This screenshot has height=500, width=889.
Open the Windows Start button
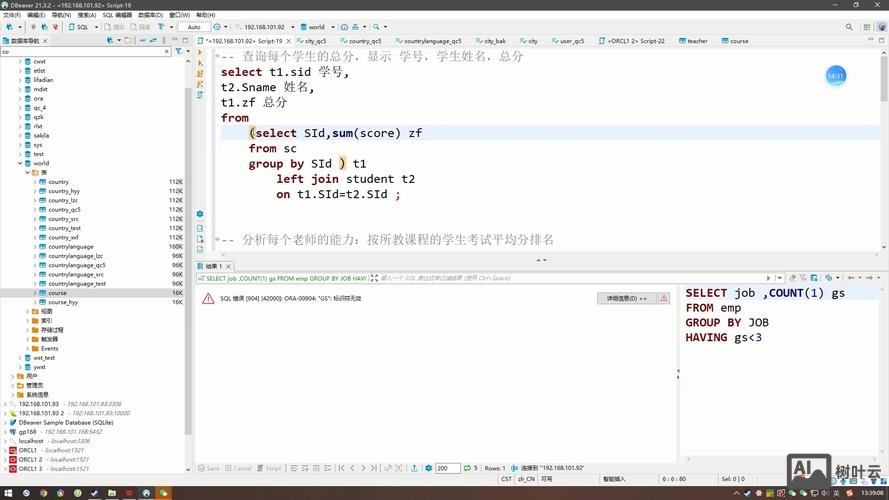(x=8, y=493)
